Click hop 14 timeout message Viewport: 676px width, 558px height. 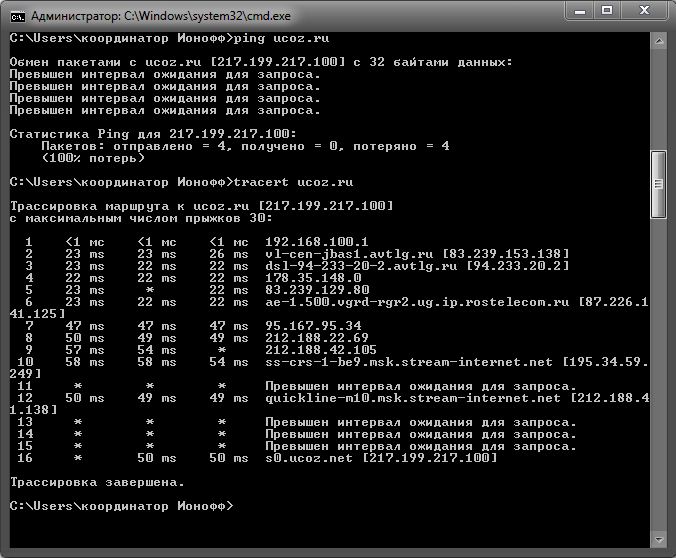point(421,434)
